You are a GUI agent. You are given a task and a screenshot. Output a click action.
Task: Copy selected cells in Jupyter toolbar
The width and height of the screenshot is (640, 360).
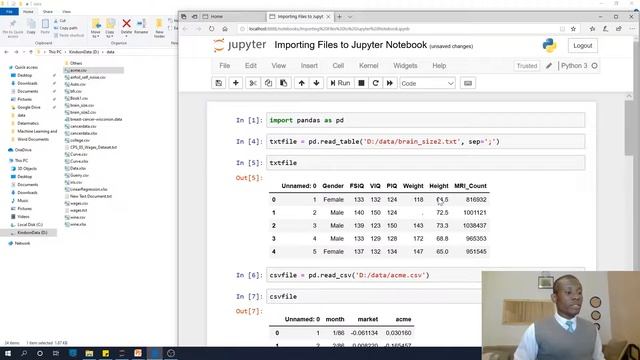(268, 83)
